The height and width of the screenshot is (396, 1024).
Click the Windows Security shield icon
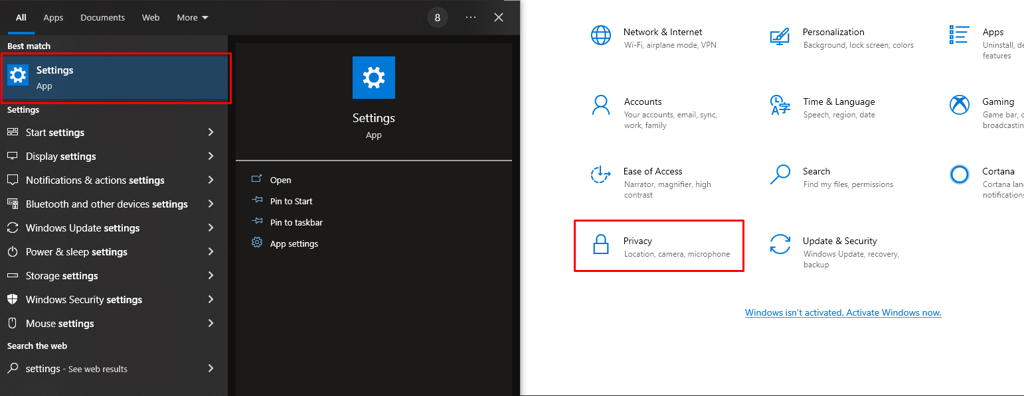click(12, 299)
